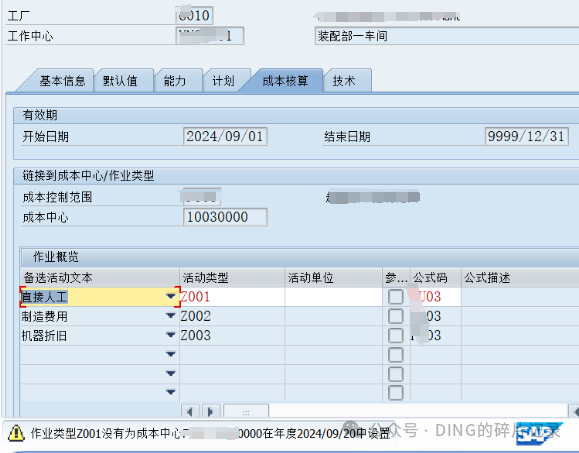Open dropdown for 直接人工 row

tap(171, 296)
